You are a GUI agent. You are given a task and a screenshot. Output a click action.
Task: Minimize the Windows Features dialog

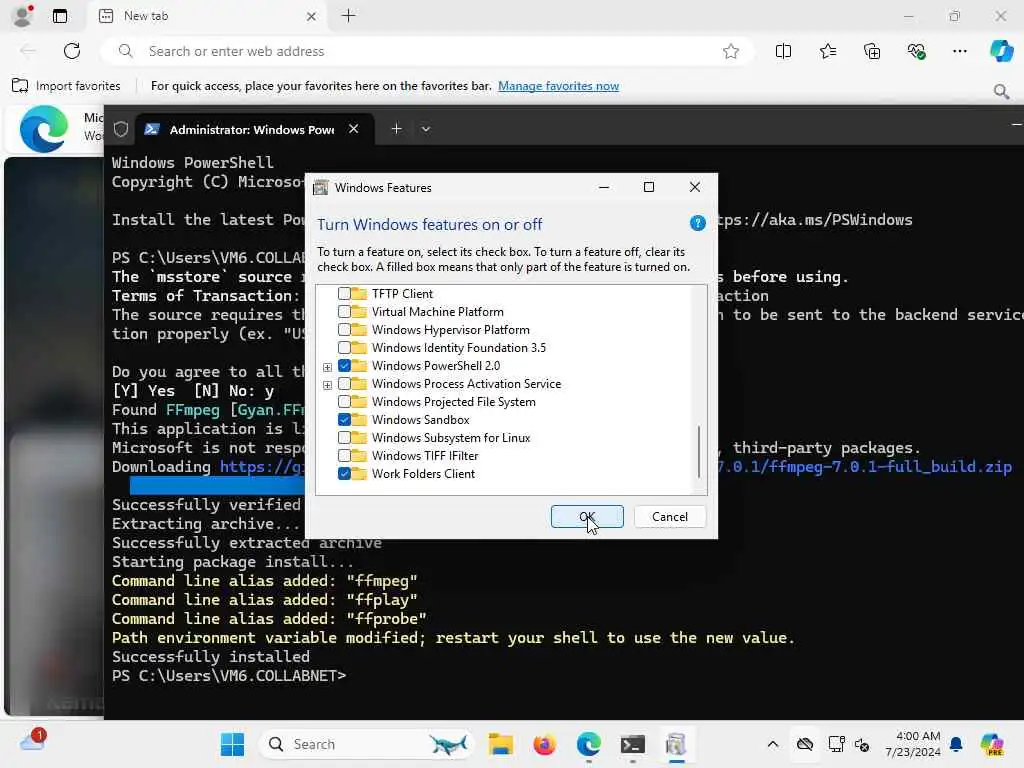(x=603, y=187)
